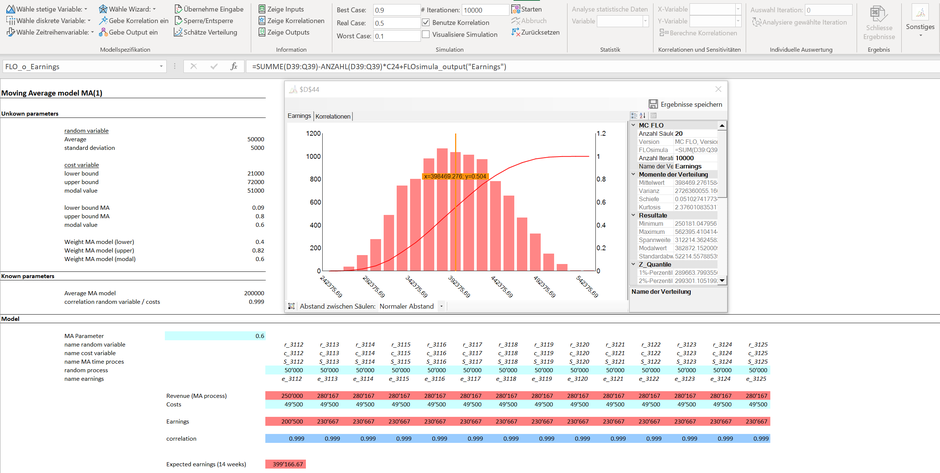This screenshot has height=473, width=940.
Task: Collapse the Momente der Verteilung group
Action: click(x=634, y=174)
